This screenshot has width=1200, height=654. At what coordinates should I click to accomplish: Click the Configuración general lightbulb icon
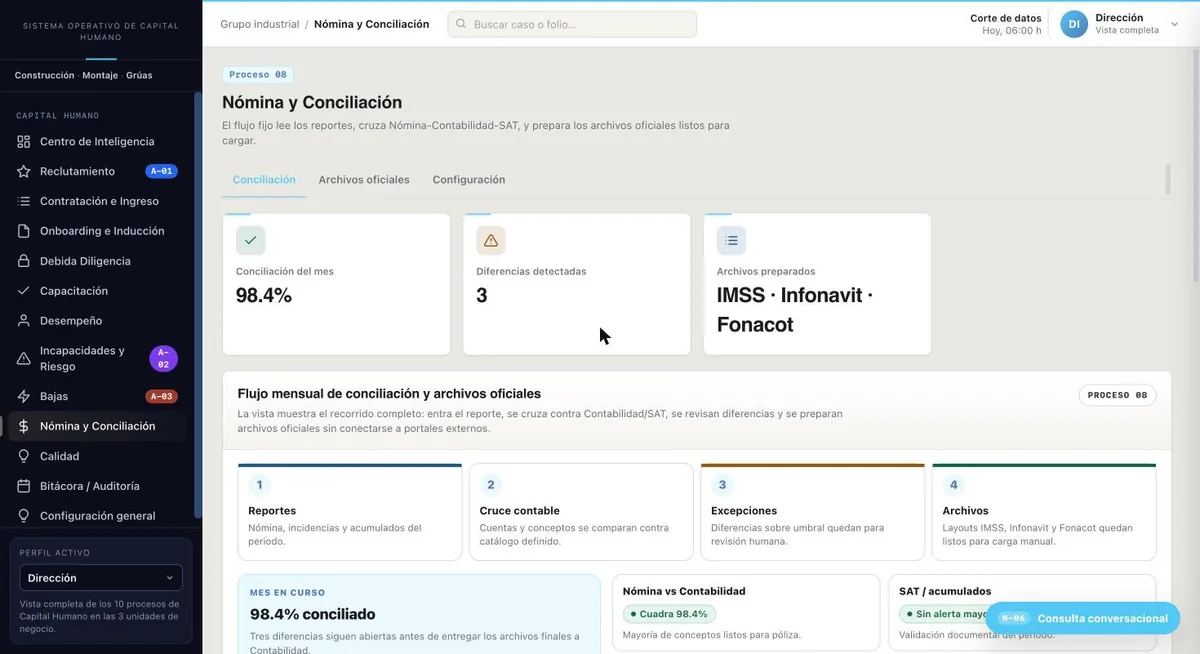click(x=24, y=517)
